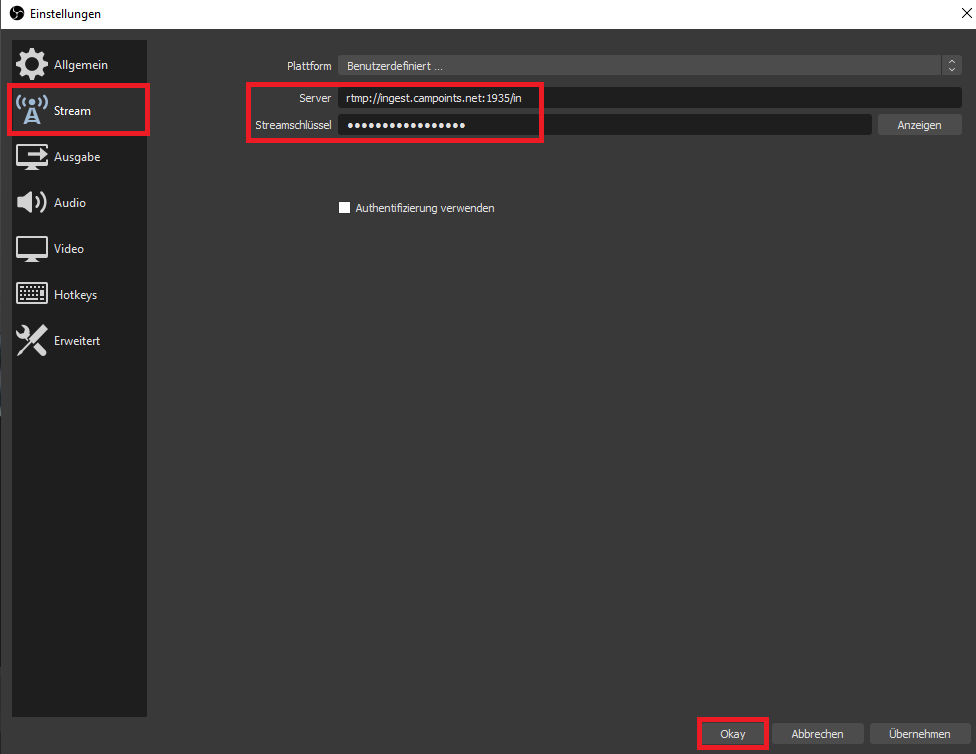Select the Audio settings tab
The height and width of the screenshot is (754, 976).
click(x=80, y=202)
